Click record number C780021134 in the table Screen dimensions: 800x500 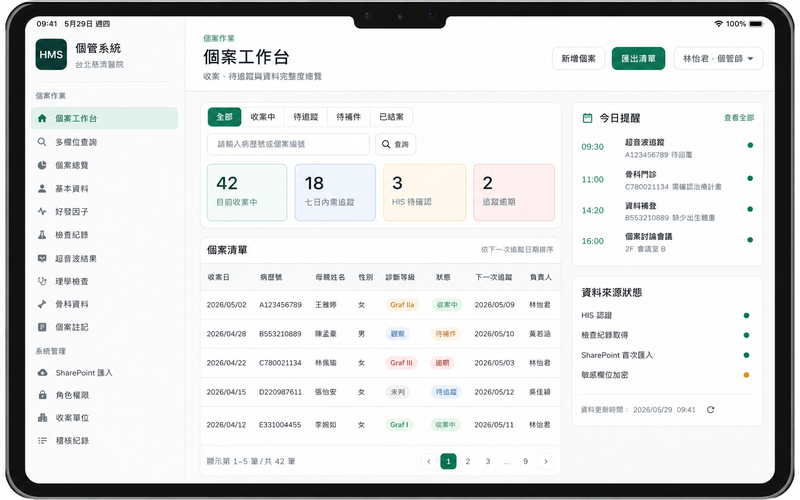[280, 363]
